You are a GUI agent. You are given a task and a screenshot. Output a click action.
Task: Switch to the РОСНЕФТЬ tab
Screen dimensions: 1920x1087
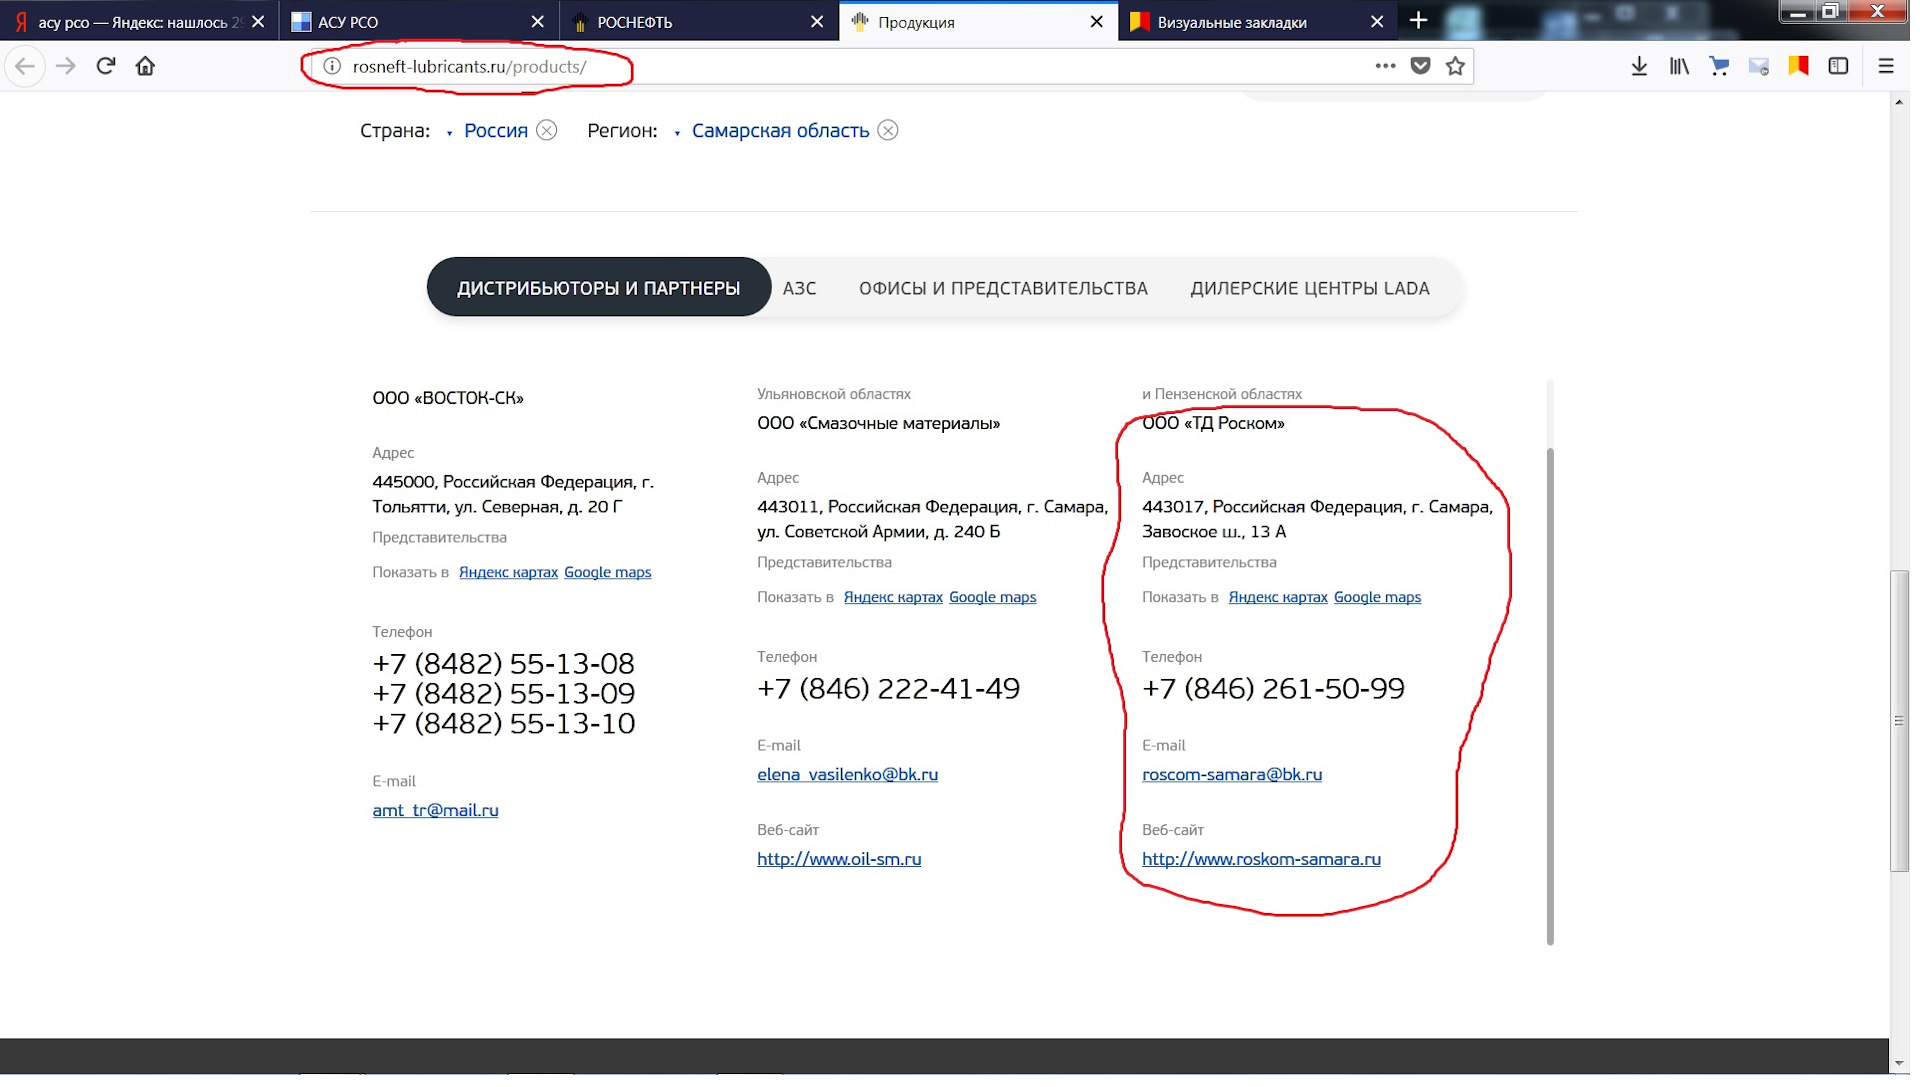coord(699,21)
